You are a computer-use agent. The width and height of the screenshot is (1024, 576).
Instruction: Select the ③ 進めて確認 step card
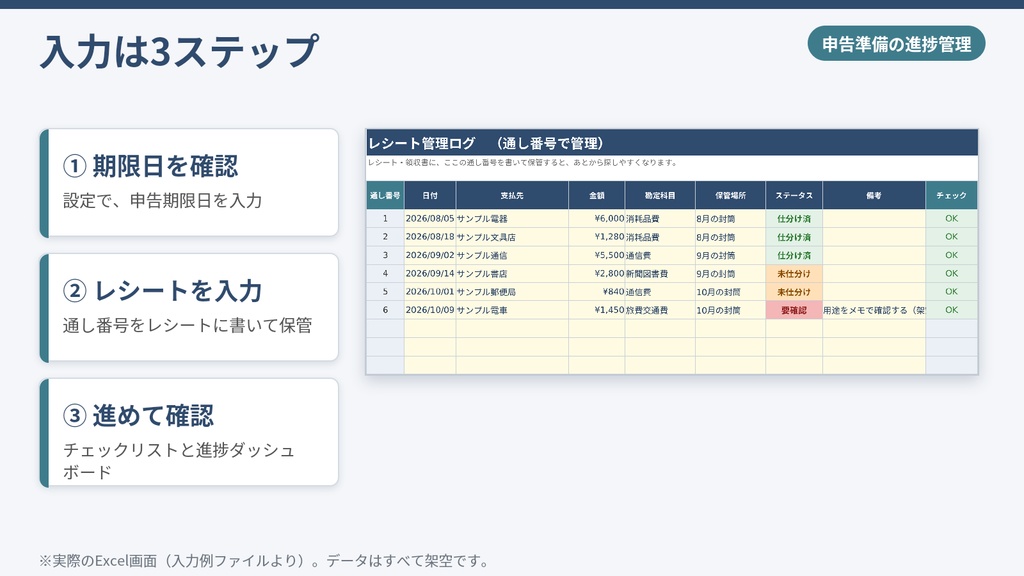click(x=189, y=432)
